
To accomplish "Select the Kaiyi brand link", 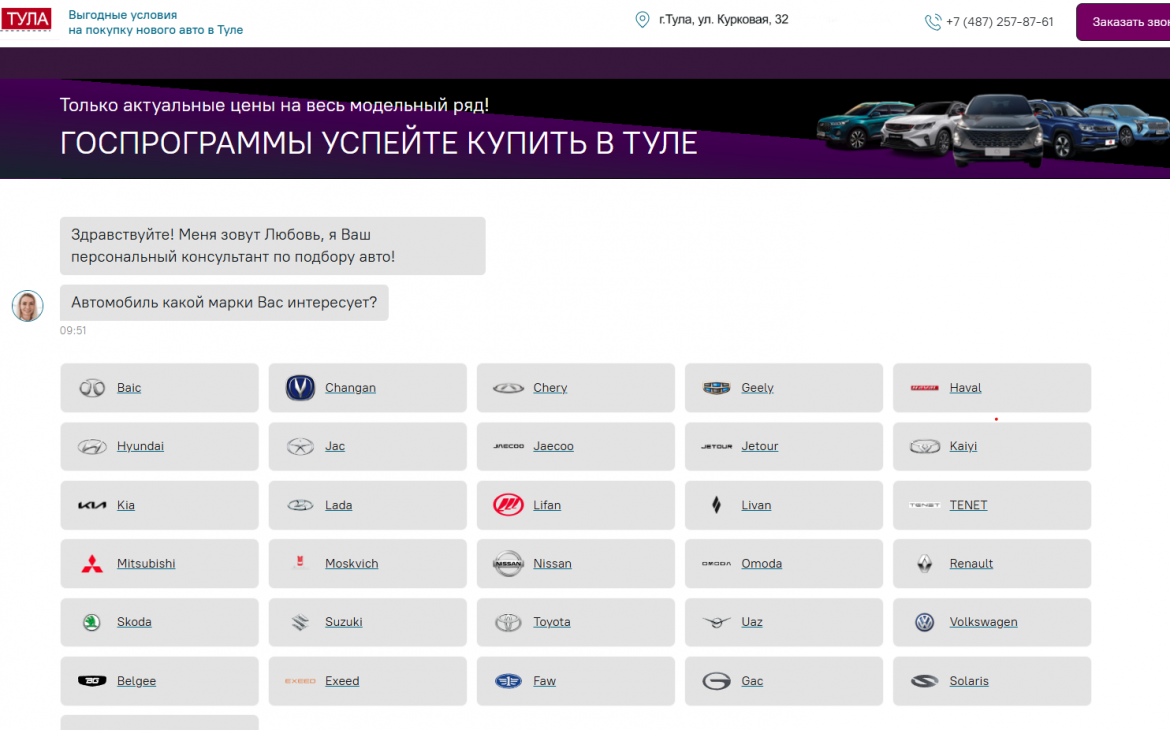I will 963,446.
